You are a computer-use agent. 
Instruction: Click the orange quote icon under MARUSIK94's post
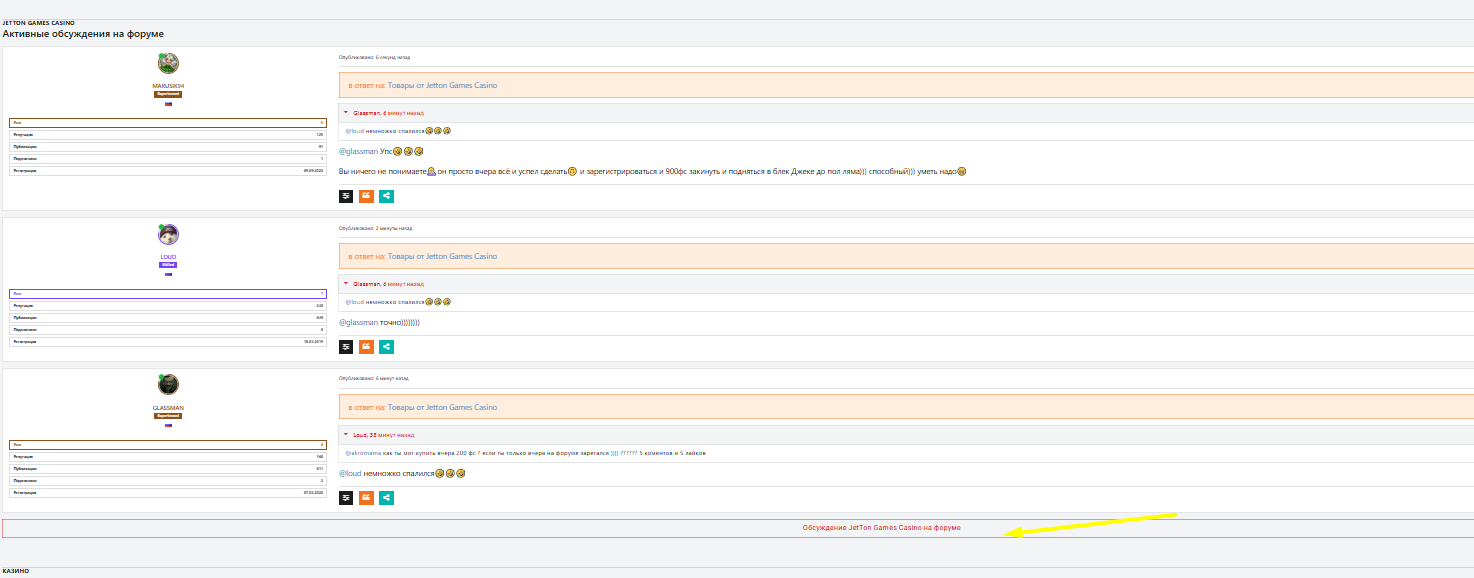366,196
